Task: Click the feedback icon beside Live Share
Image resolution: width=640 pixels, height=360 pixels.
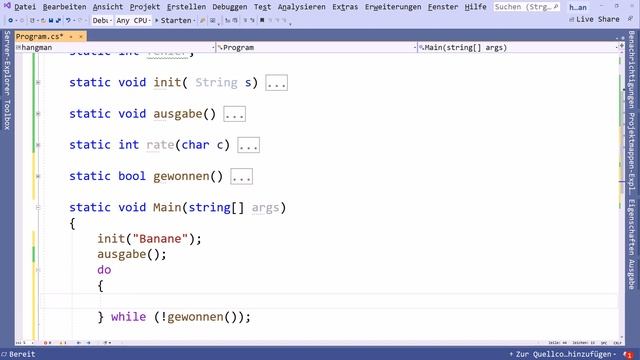Action: (631, 19)
